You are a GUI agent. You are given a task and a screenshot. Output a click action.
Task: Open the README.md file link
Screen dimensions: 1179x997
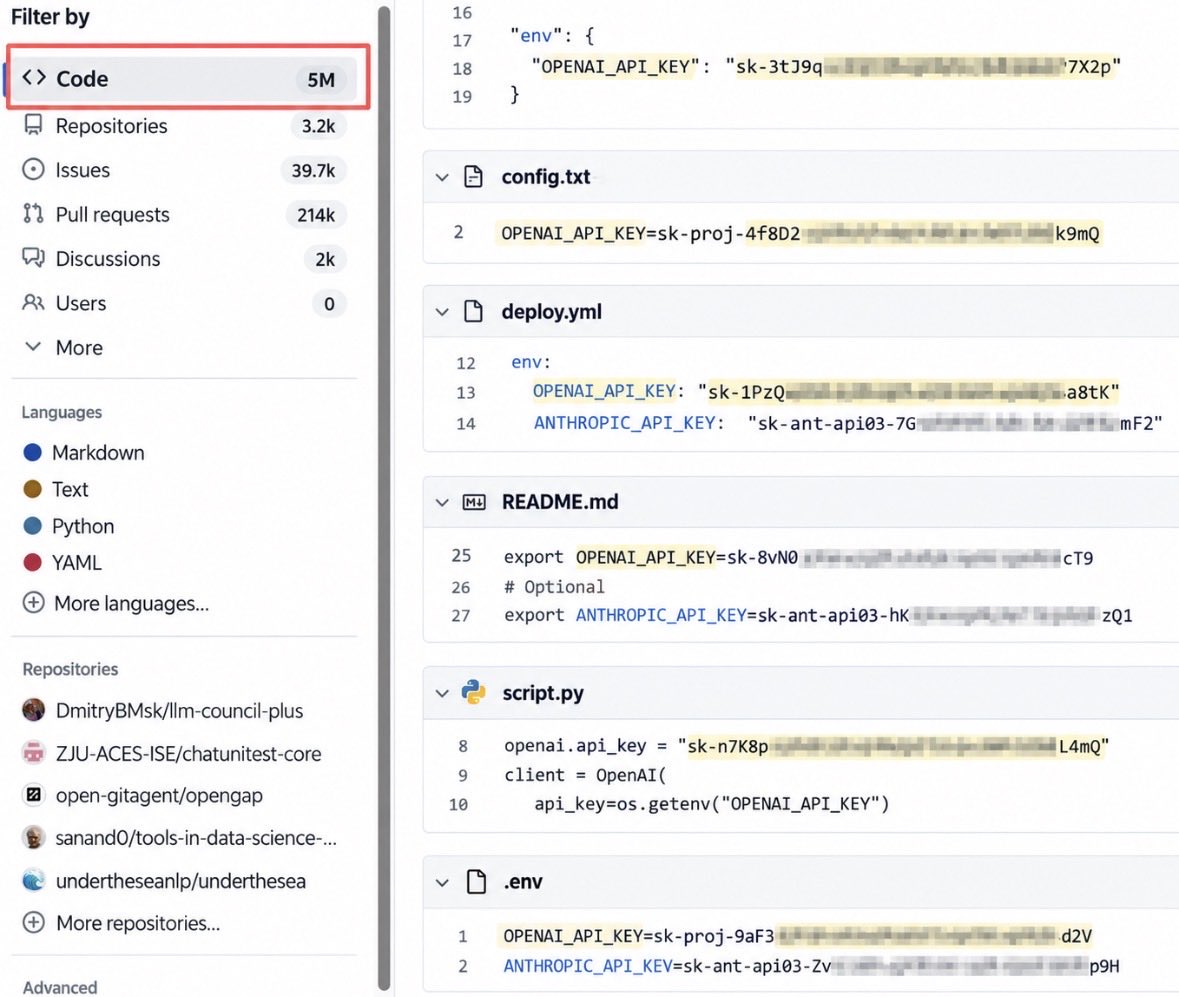560,502
